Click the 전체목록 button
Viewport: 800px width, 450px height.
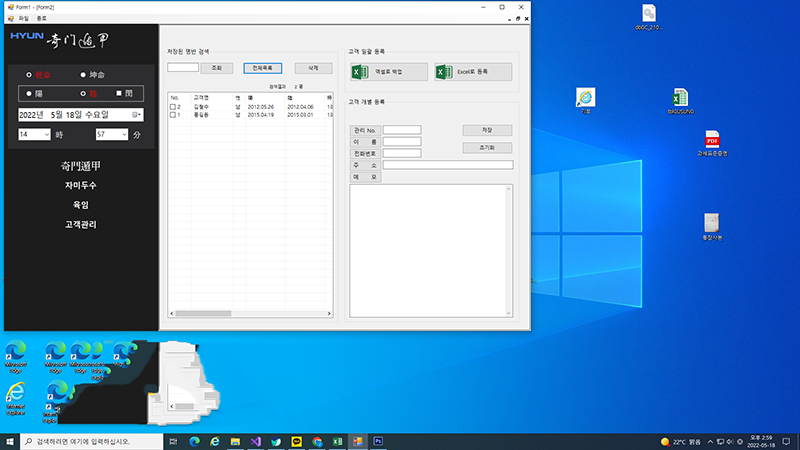(x=263, y=68)
